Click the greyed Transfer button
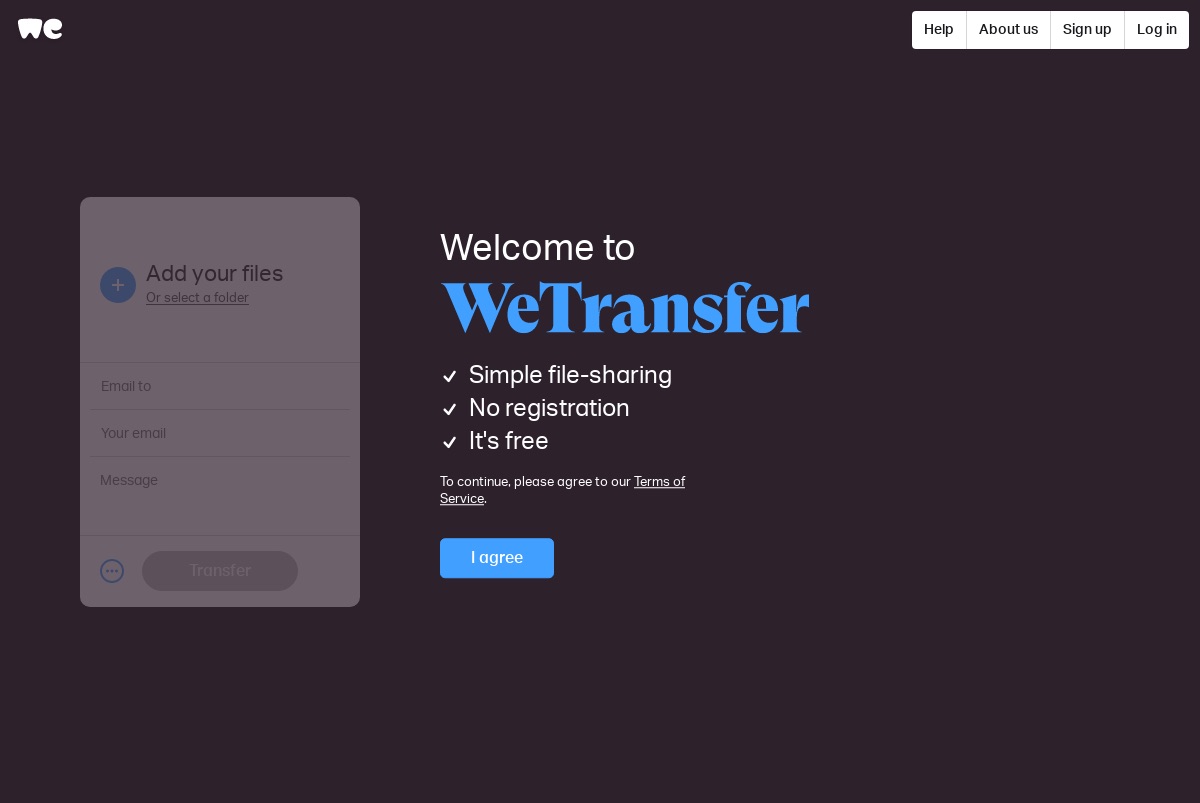The height and width of the screenshot is (803, 1200). pyautogui.click(x=220, y=571)
